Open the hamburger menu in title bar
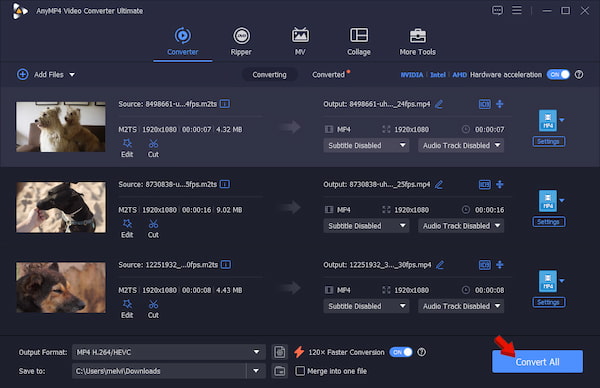This screenshot has width=600, height=388. point(517,10)
